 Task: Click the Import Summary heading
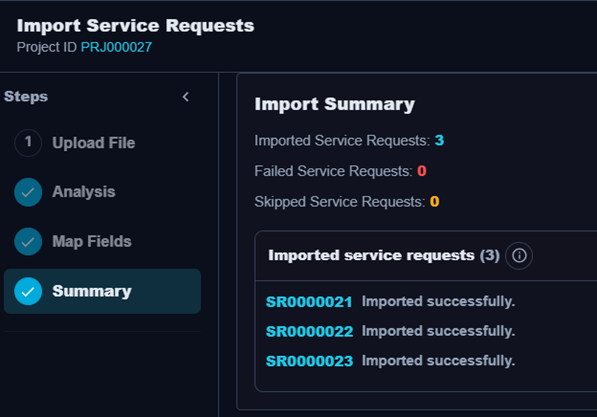point(335,104)
